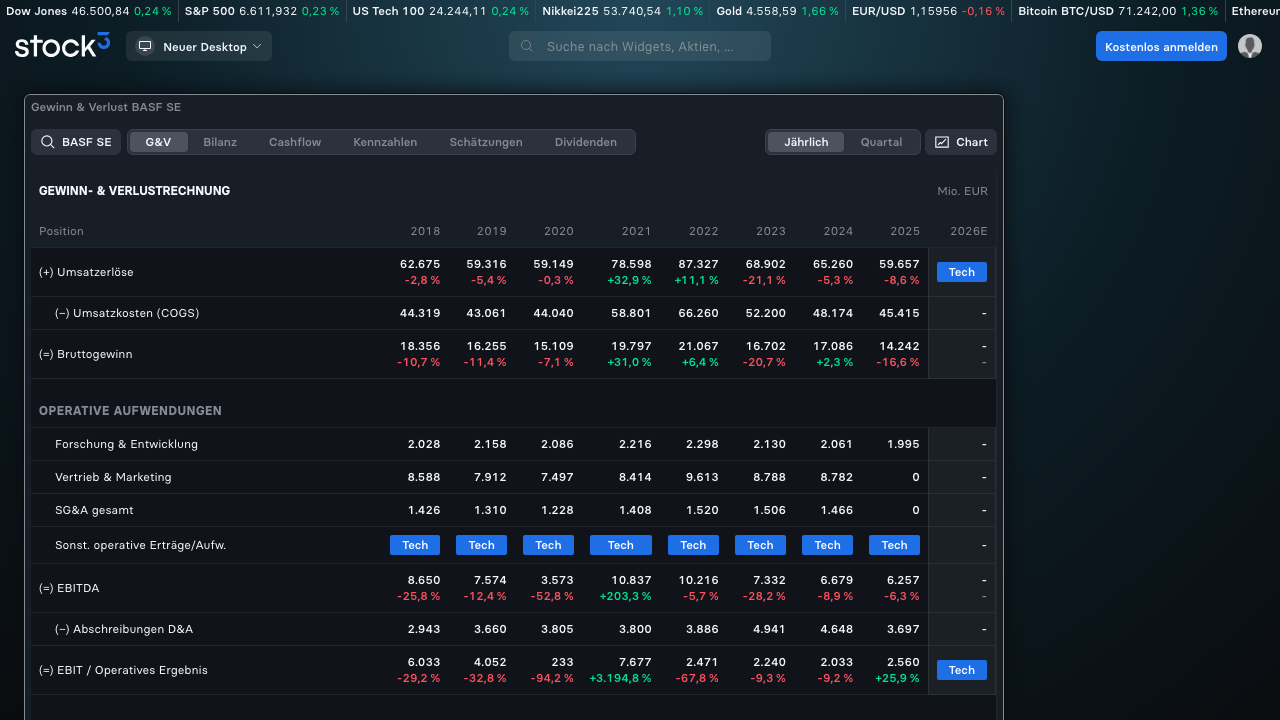Click the '(+) Umsatzerlöse' row label

86,272
